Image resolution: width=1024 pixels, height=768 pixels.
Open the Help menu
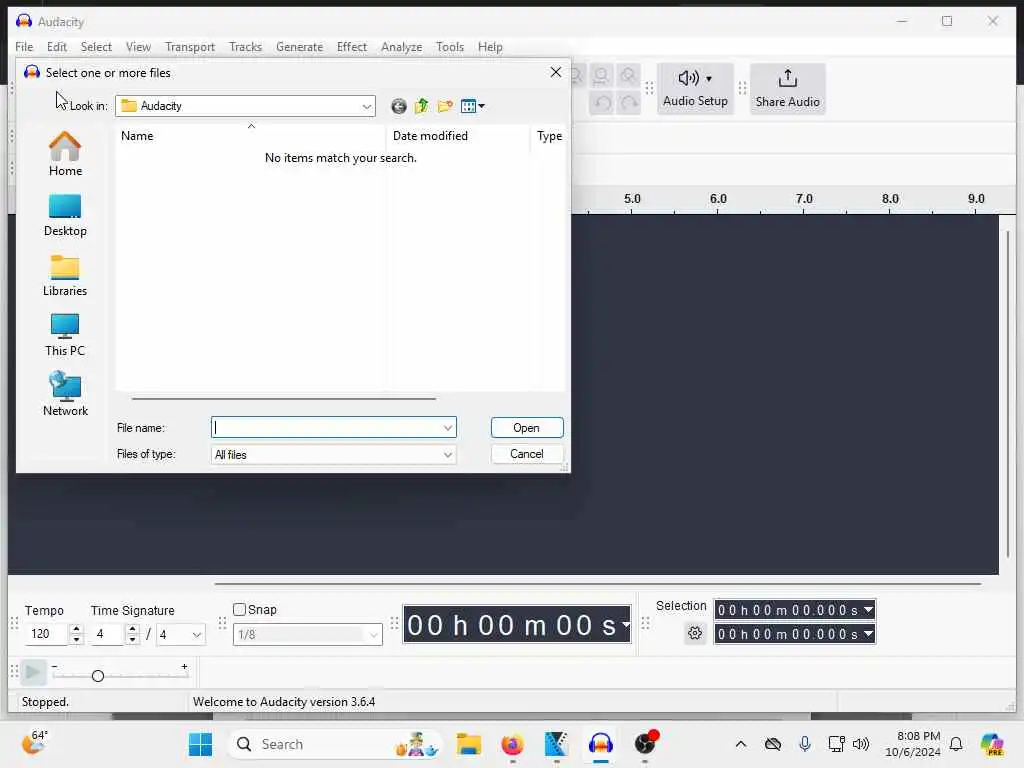[x=490, y=47]
